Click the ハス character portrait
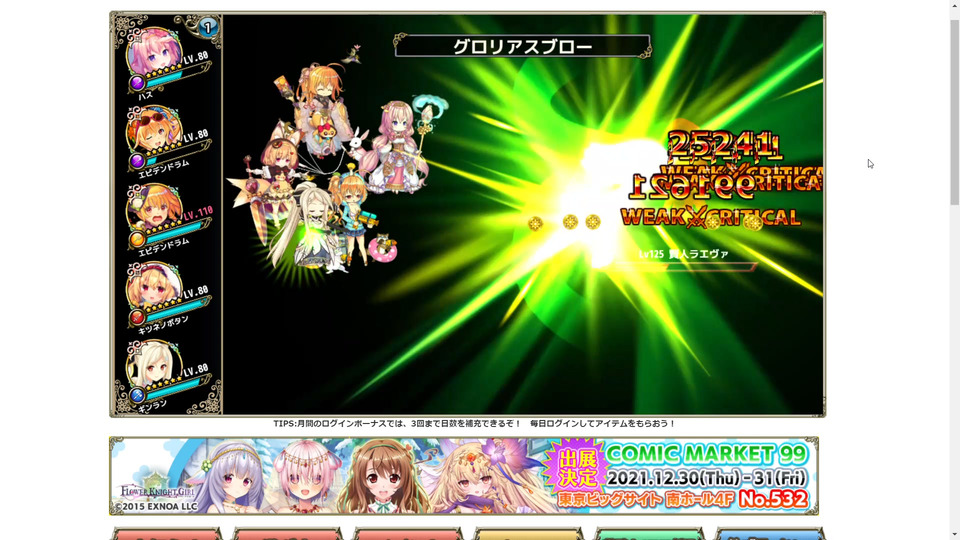This screenshot has width=960, height=540. (x=154, y=51)
